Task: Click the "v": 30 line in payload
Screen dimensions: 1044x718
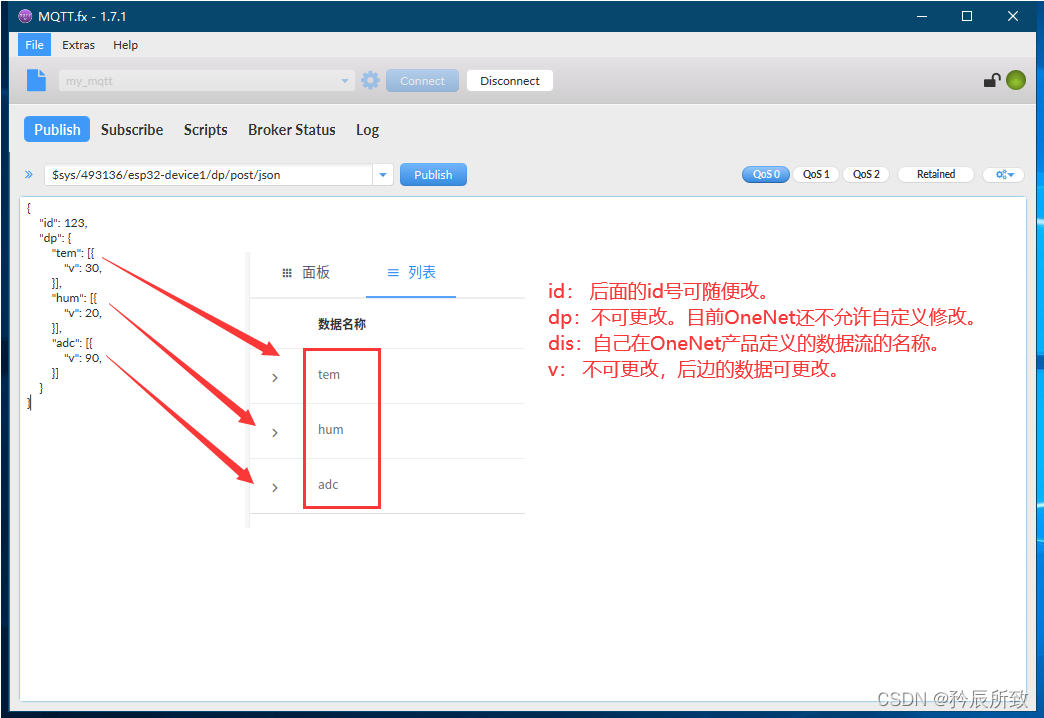Action: (x=83, y=268)
